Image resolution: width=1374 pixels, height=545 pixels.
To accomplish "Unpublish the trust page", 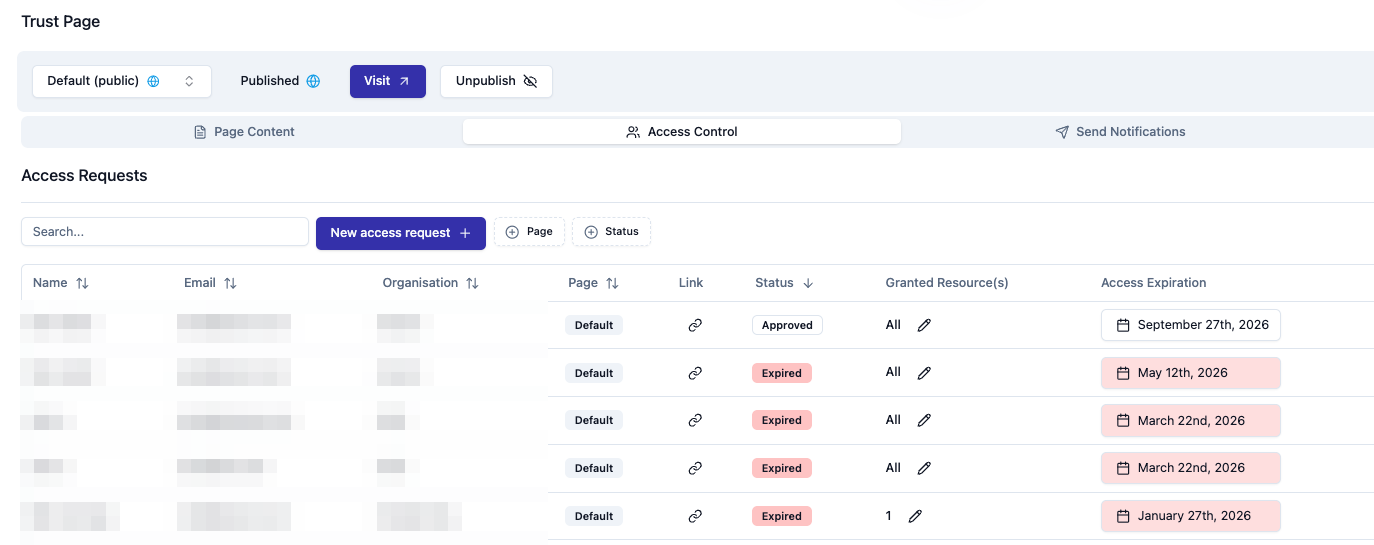I will (x=496, y=81).
